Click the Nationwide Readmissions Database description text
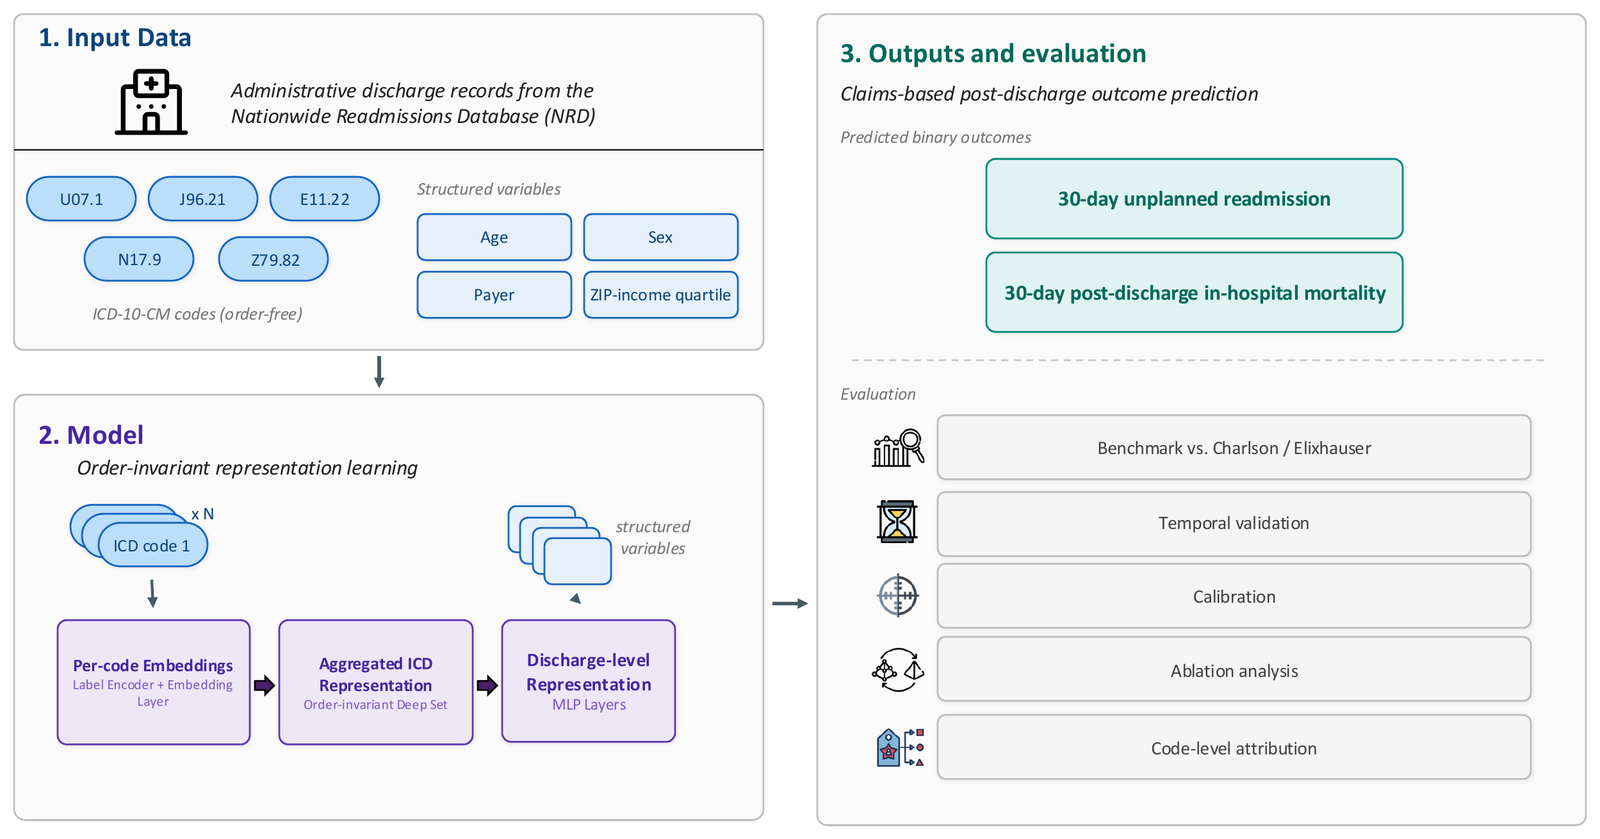This screenshot has width=1600, height=839. pos(413,103)
